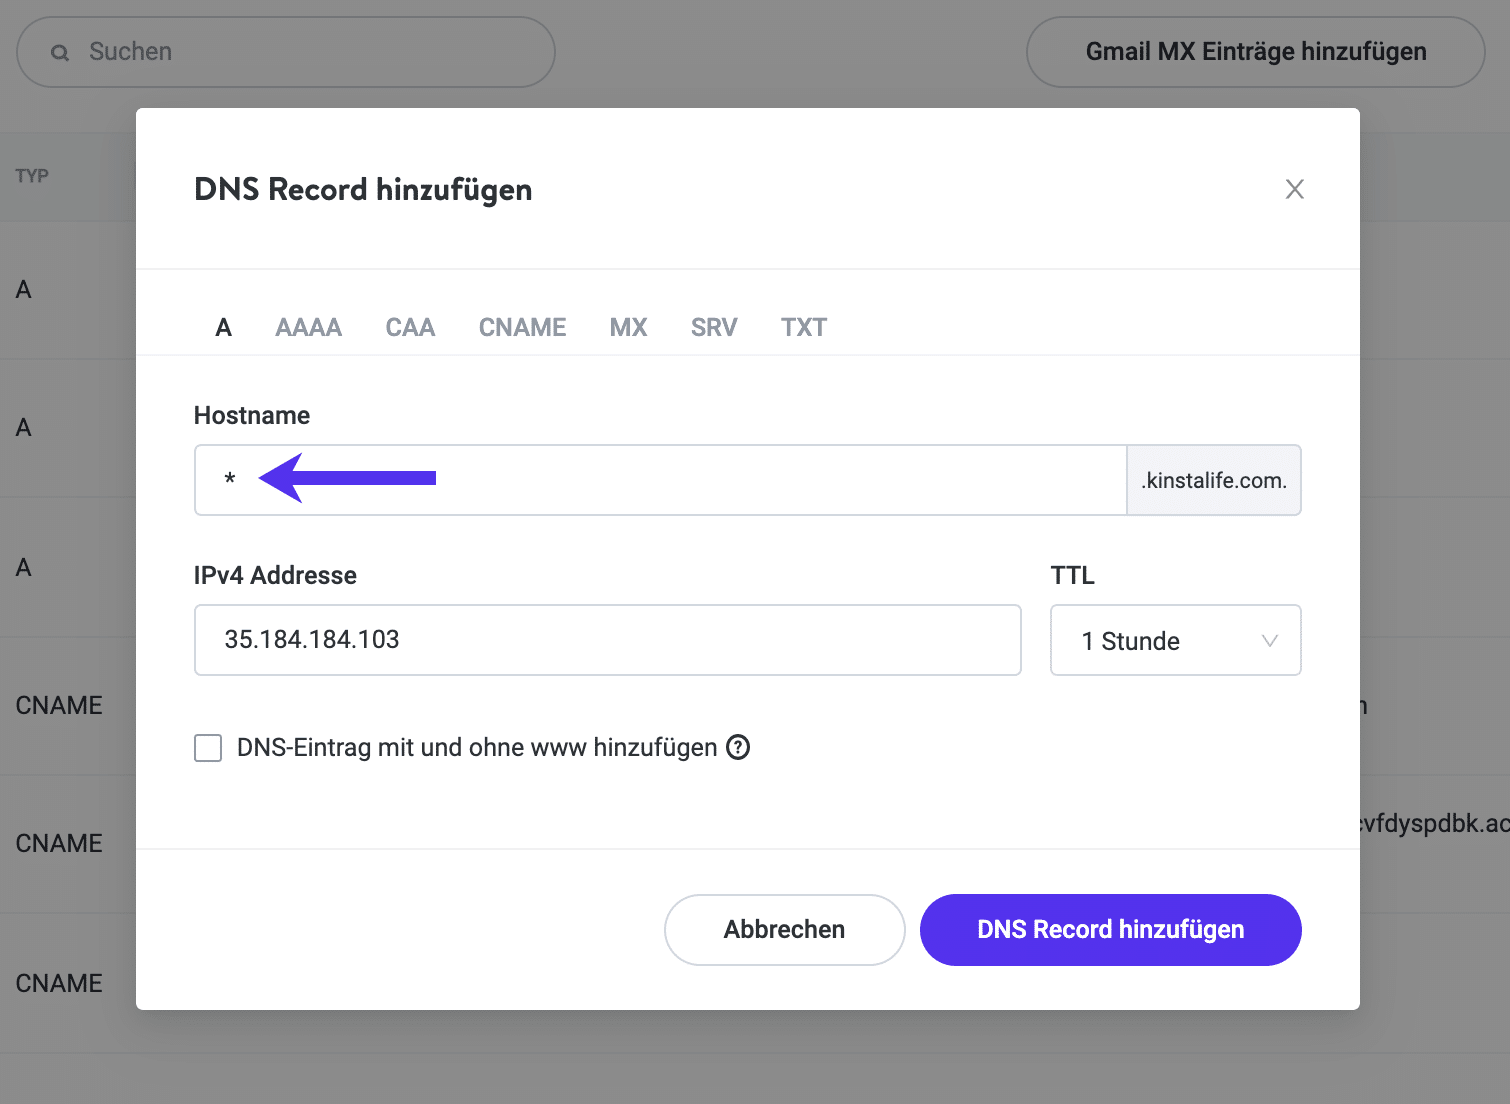The width and height of the screenshot is (1510, 1104).
Task: Click the IPv4 Addresse input field
Action: pos(607,640)
